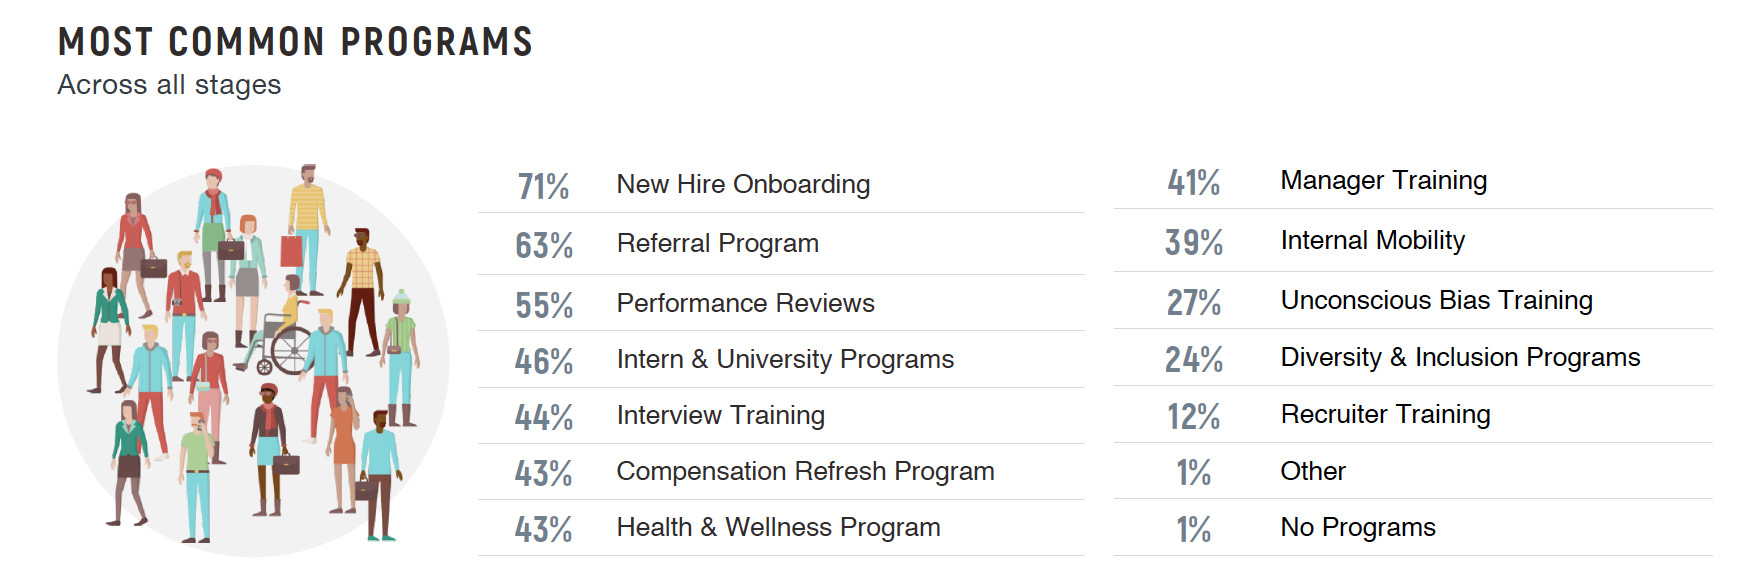The width and height of the screenshot is (1744, 578).
Task: Click the 12% Recruiter Training figure
Action: 1194,416
